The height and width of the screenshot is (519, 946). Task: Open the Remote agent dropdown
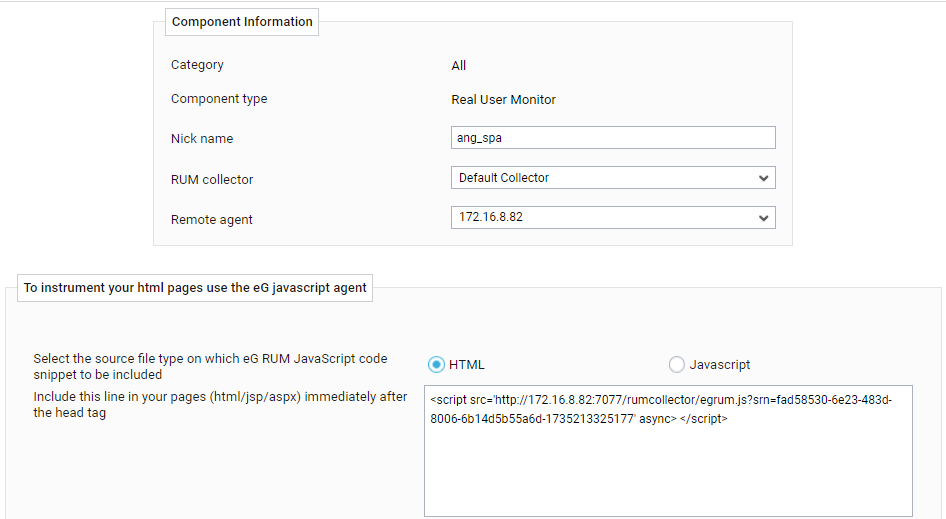[x=613, y=217]
